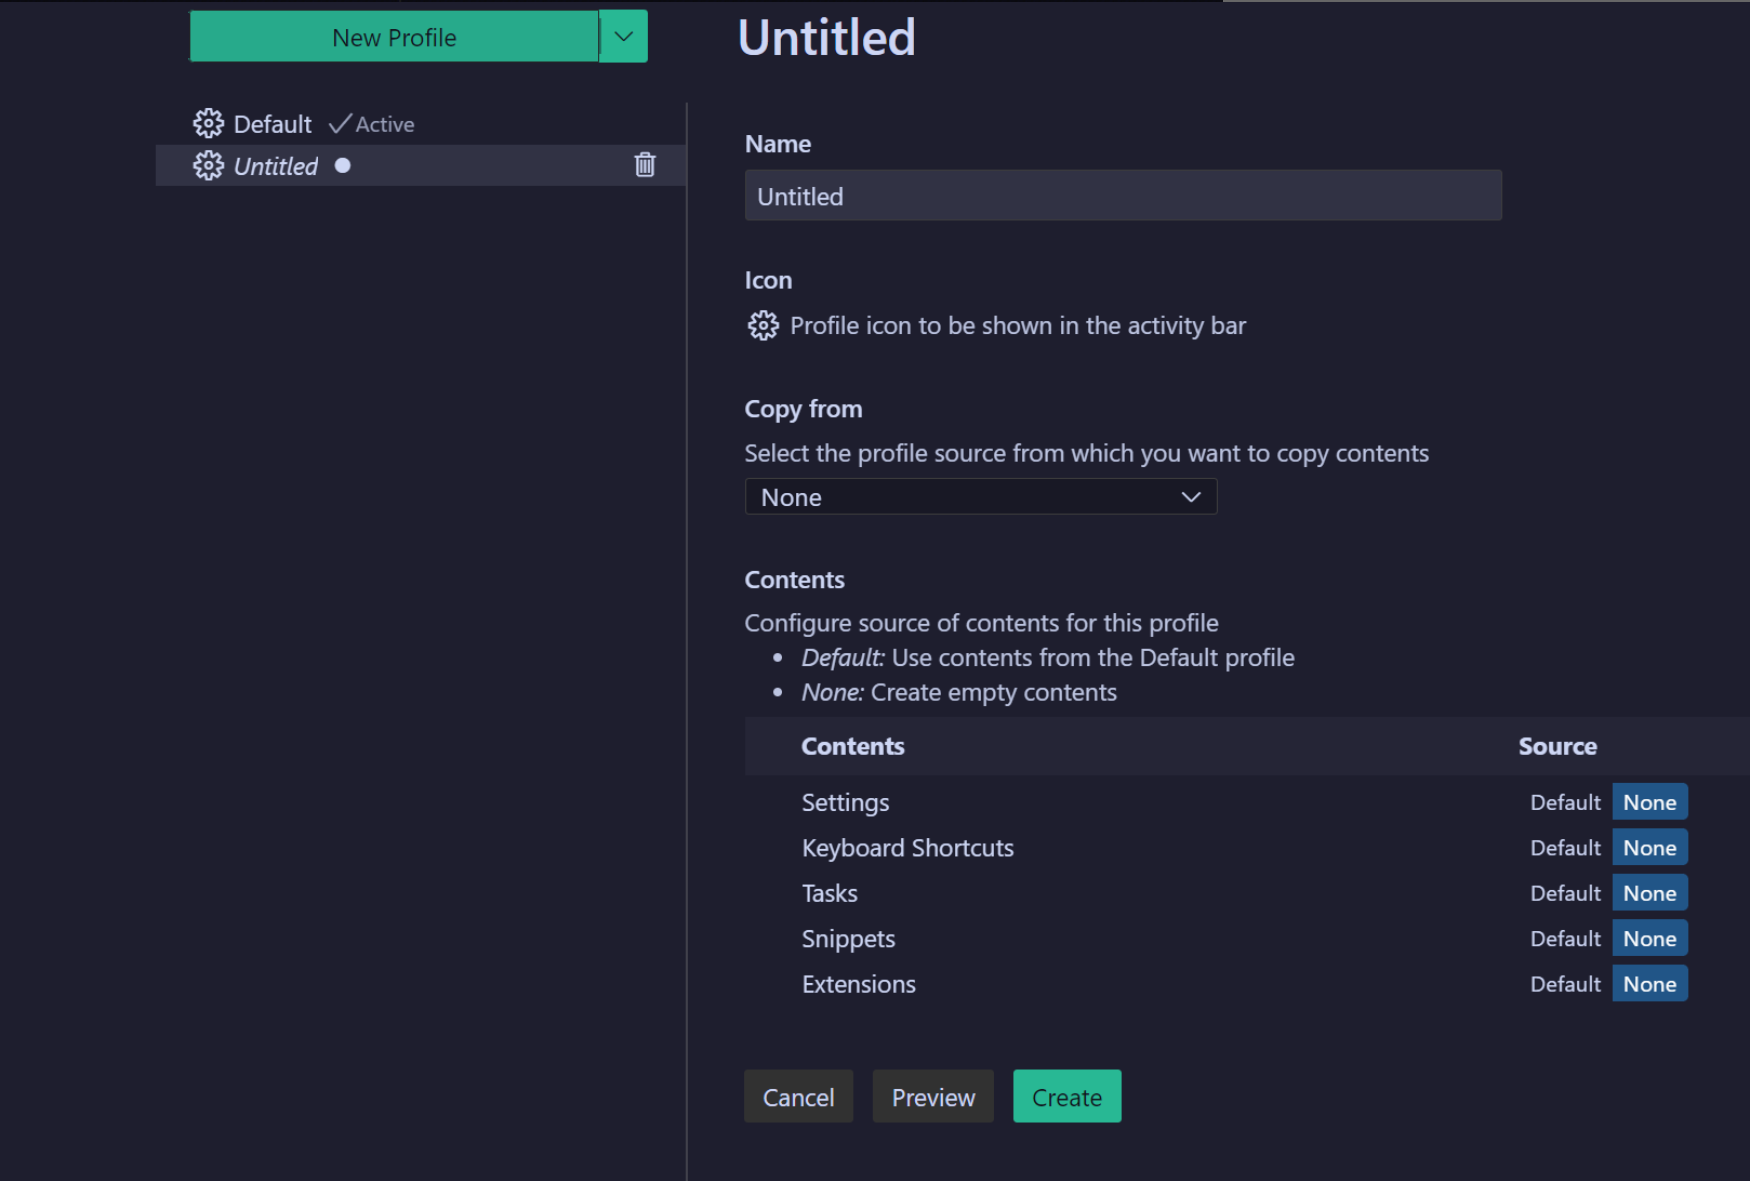The image size is (1750, 1181).
Task: Expand the New Profile dropdown arrow
Action: pyautogui.click(x=624, y=37)
